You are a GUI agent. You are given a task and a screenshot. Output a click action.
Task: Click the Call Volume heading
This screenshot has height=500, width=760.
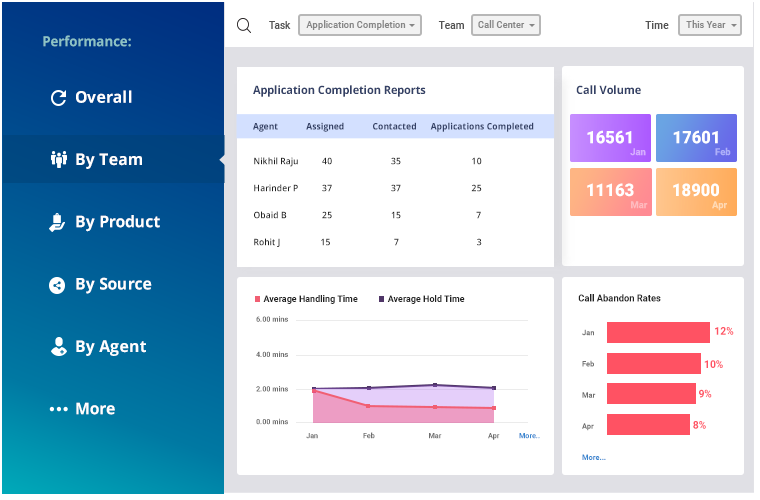(x=608, y=90)
